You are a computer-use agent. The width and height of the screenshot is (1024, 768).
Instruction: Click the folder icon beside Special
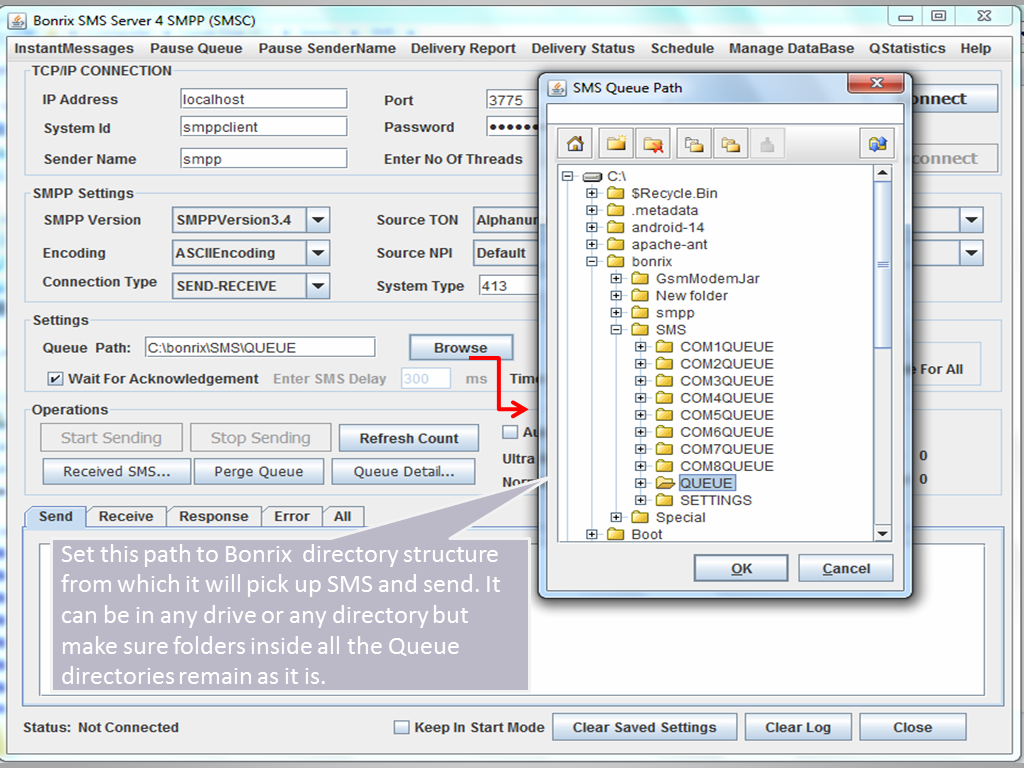pyautogui.click(x=640, y=517)
